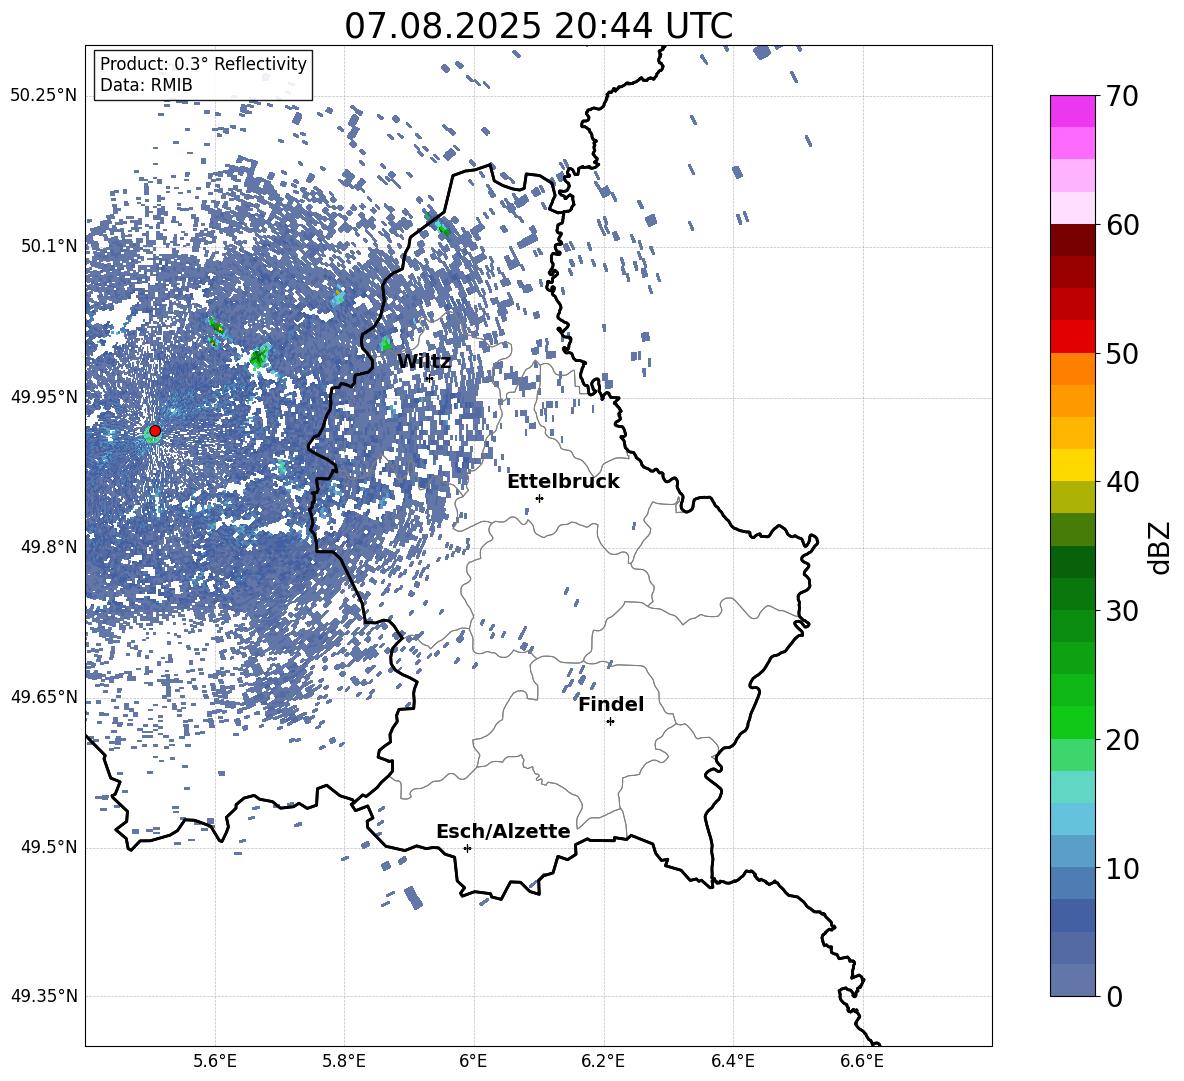
Task: Click the 49.65°N latitude label
Action: 44,696
